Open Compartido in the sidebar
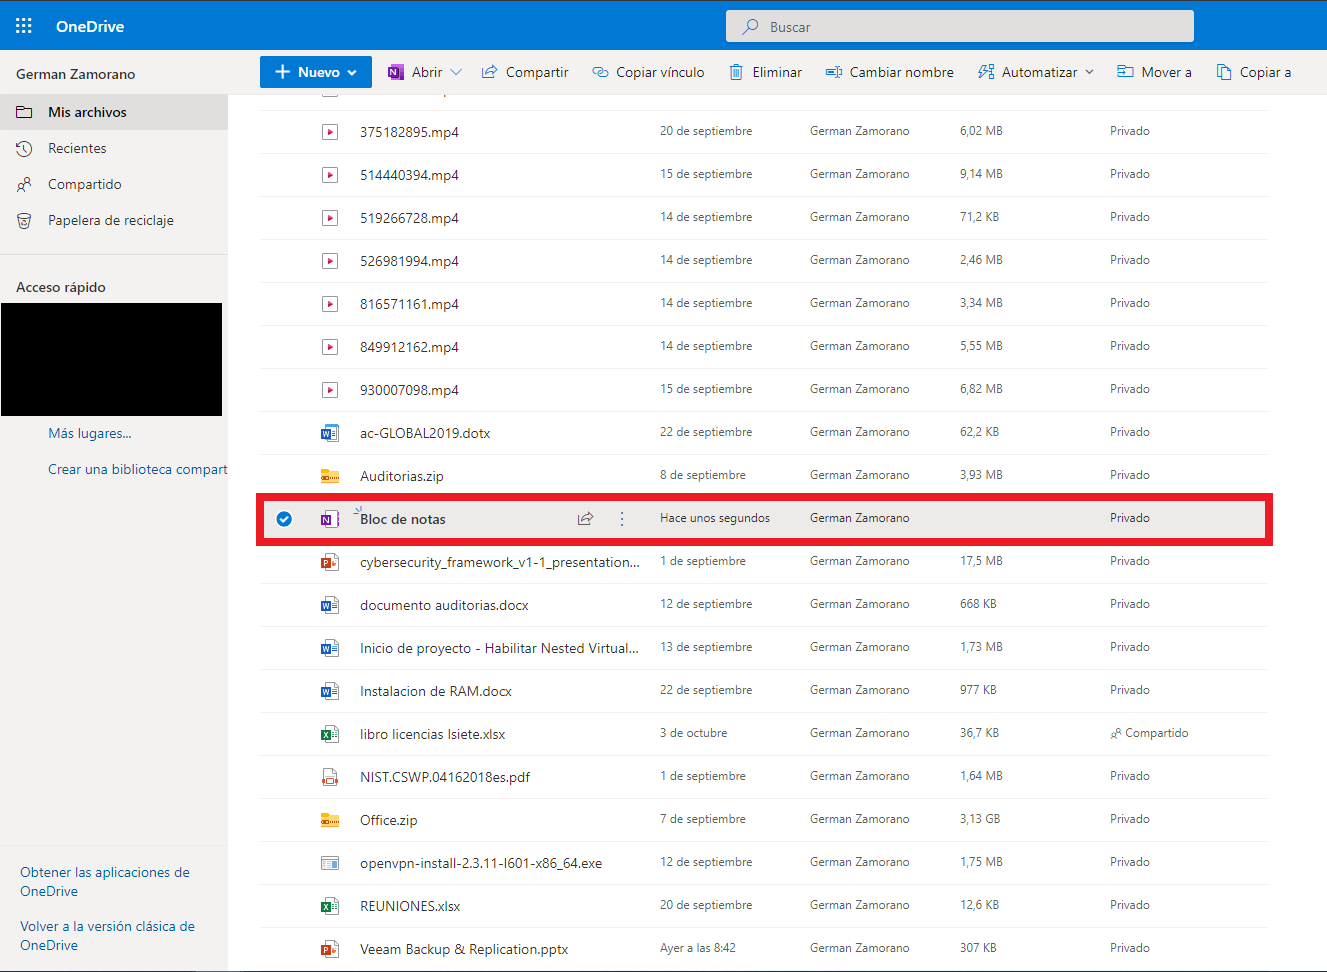Viewport: 1327px width, 972px height. 114,184
